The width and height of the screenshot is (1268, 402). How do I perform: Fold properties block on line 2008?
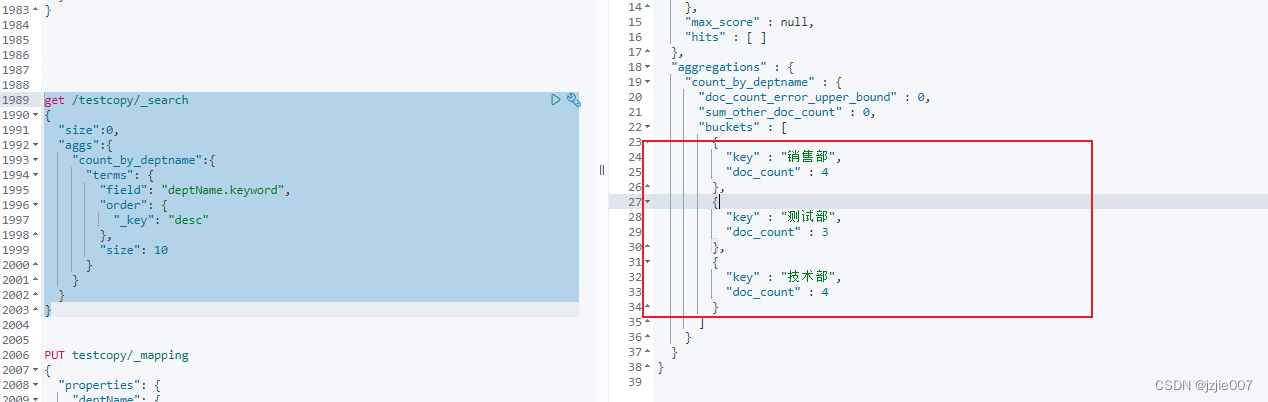tap(37, 385)
